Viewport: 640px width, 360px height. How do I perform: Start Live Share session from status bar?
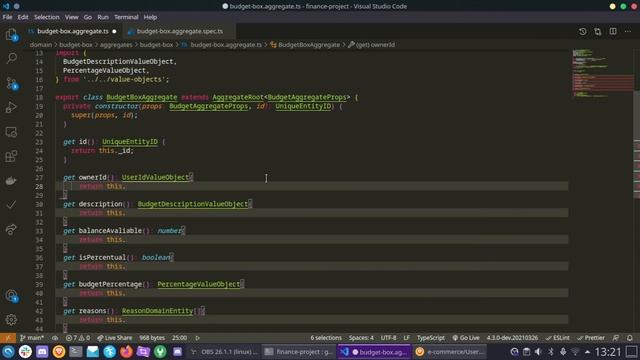click(x=114, y=338)
